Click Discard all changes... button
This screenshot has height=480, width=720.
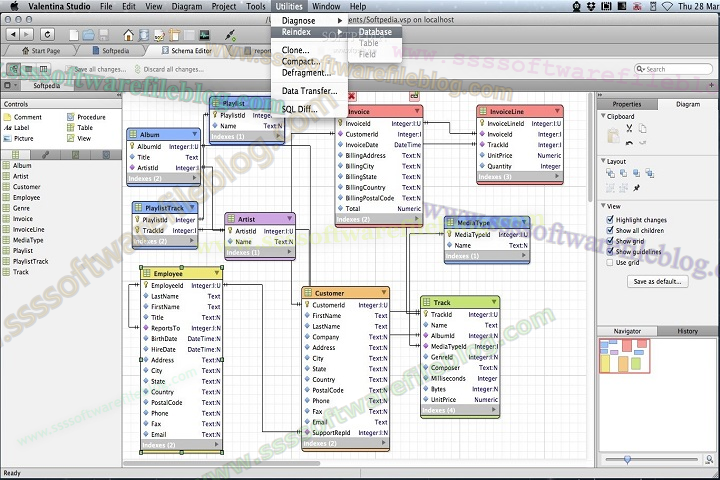tap(169, 69)
